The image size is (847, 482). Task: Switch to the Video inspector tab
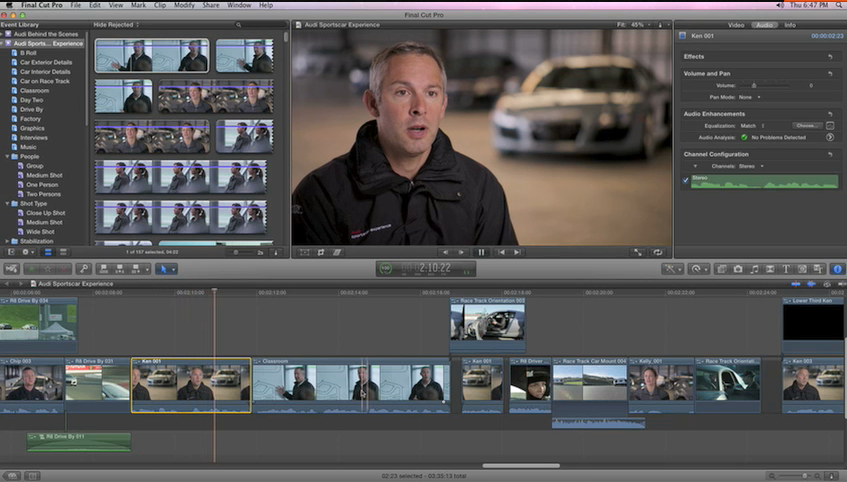(x=735, y=23)
